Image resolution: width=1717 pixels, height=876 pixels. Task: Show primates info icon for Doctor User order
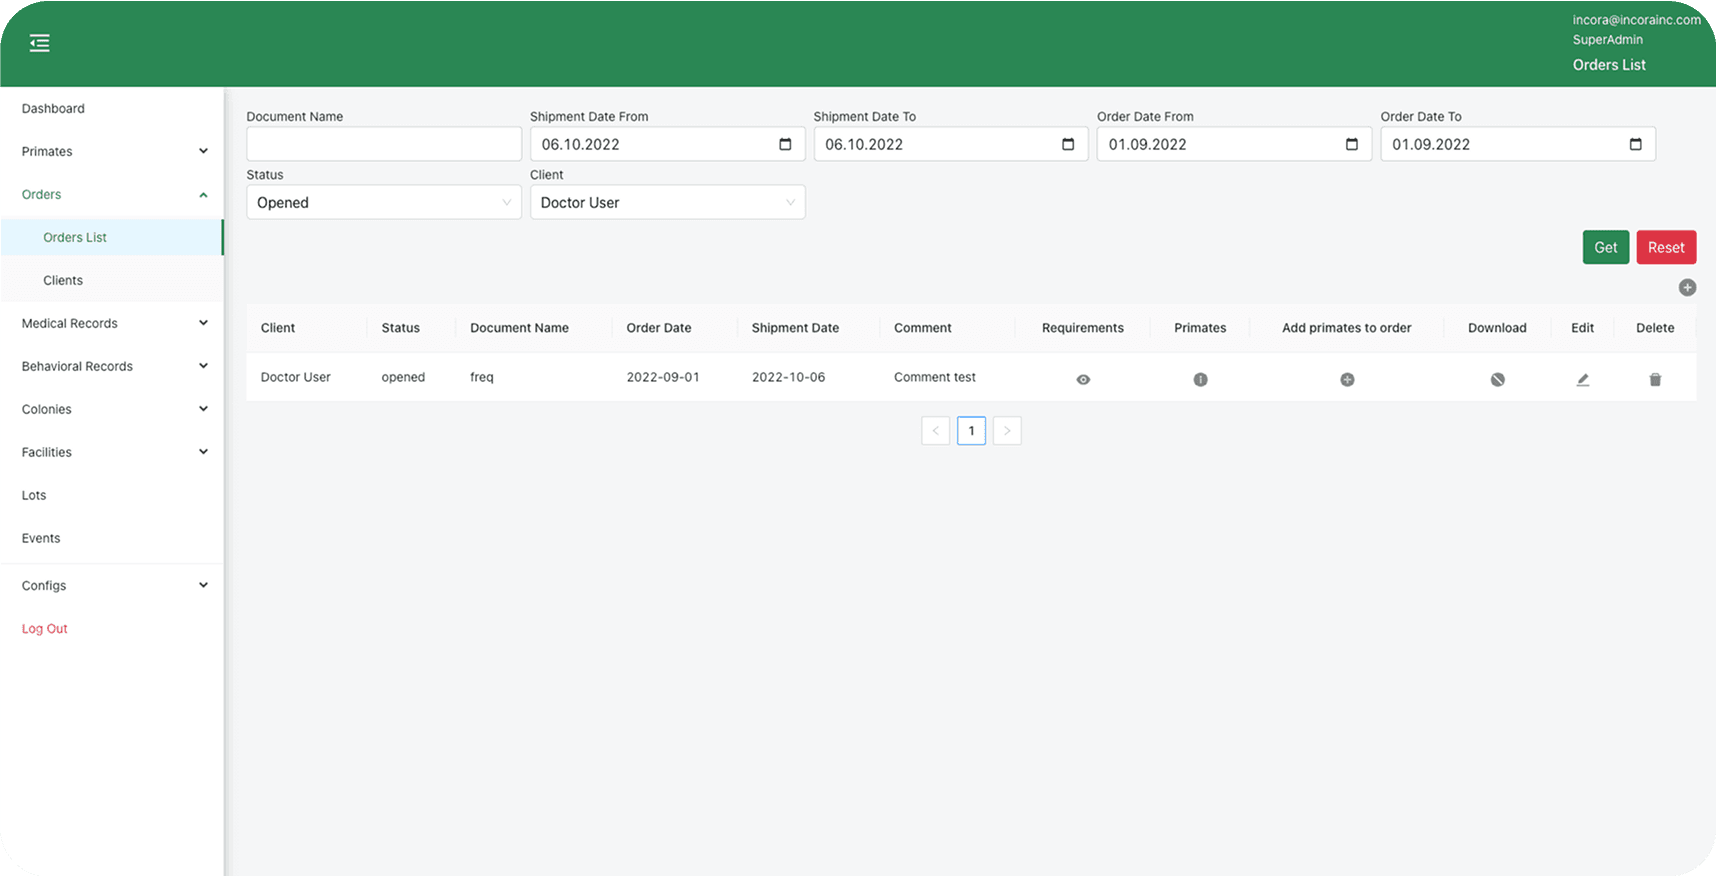point(1200,380)
